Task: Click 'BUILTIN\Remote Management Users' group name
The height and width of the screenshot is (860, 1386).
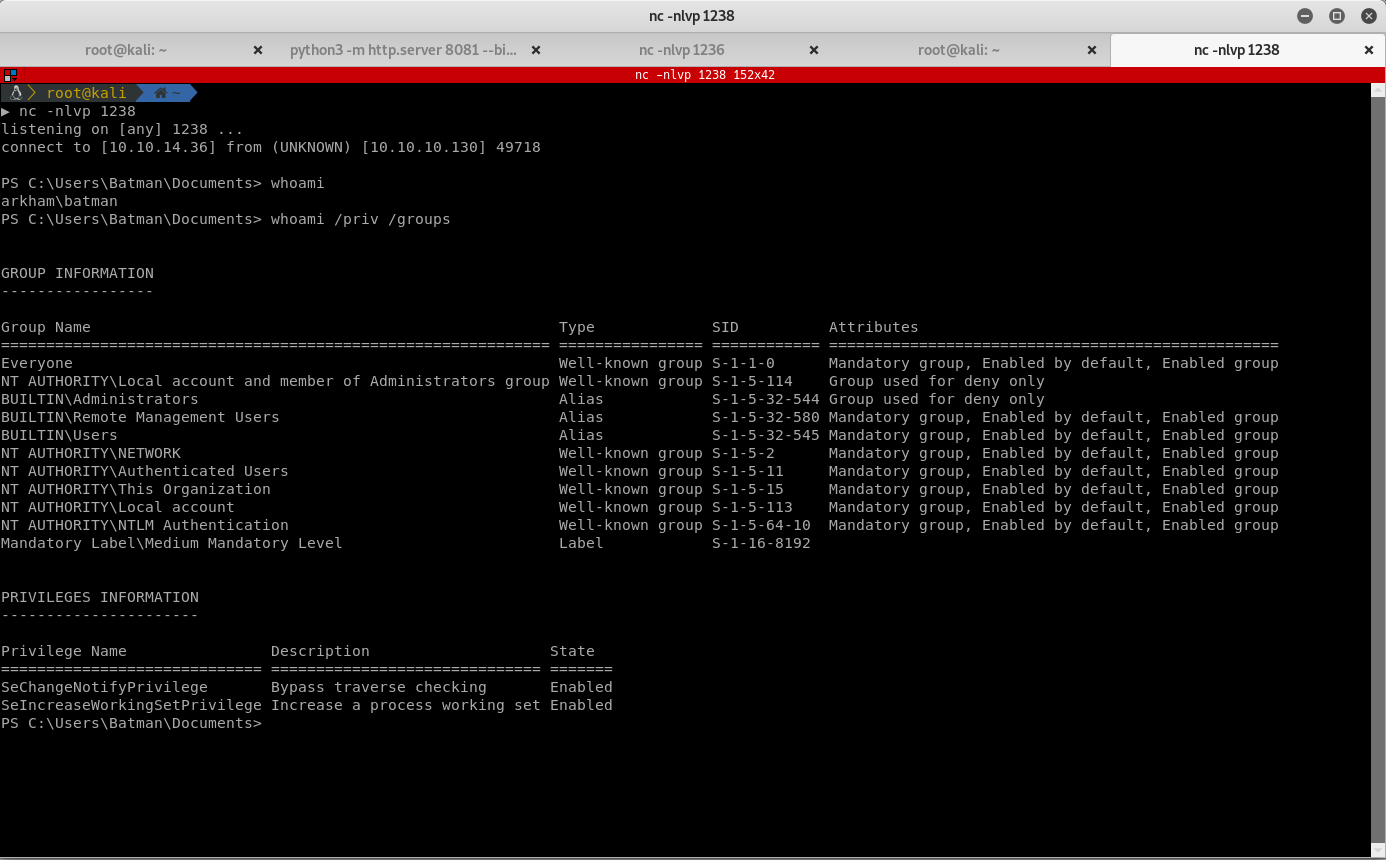Action: [140, 417]
